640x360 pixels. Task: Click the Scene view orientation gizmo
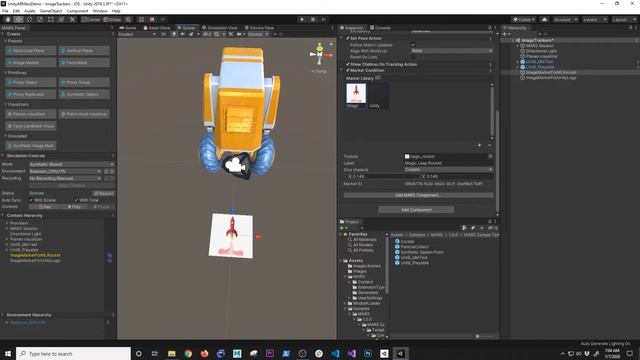pyautogui.click(x=320, y=54)
